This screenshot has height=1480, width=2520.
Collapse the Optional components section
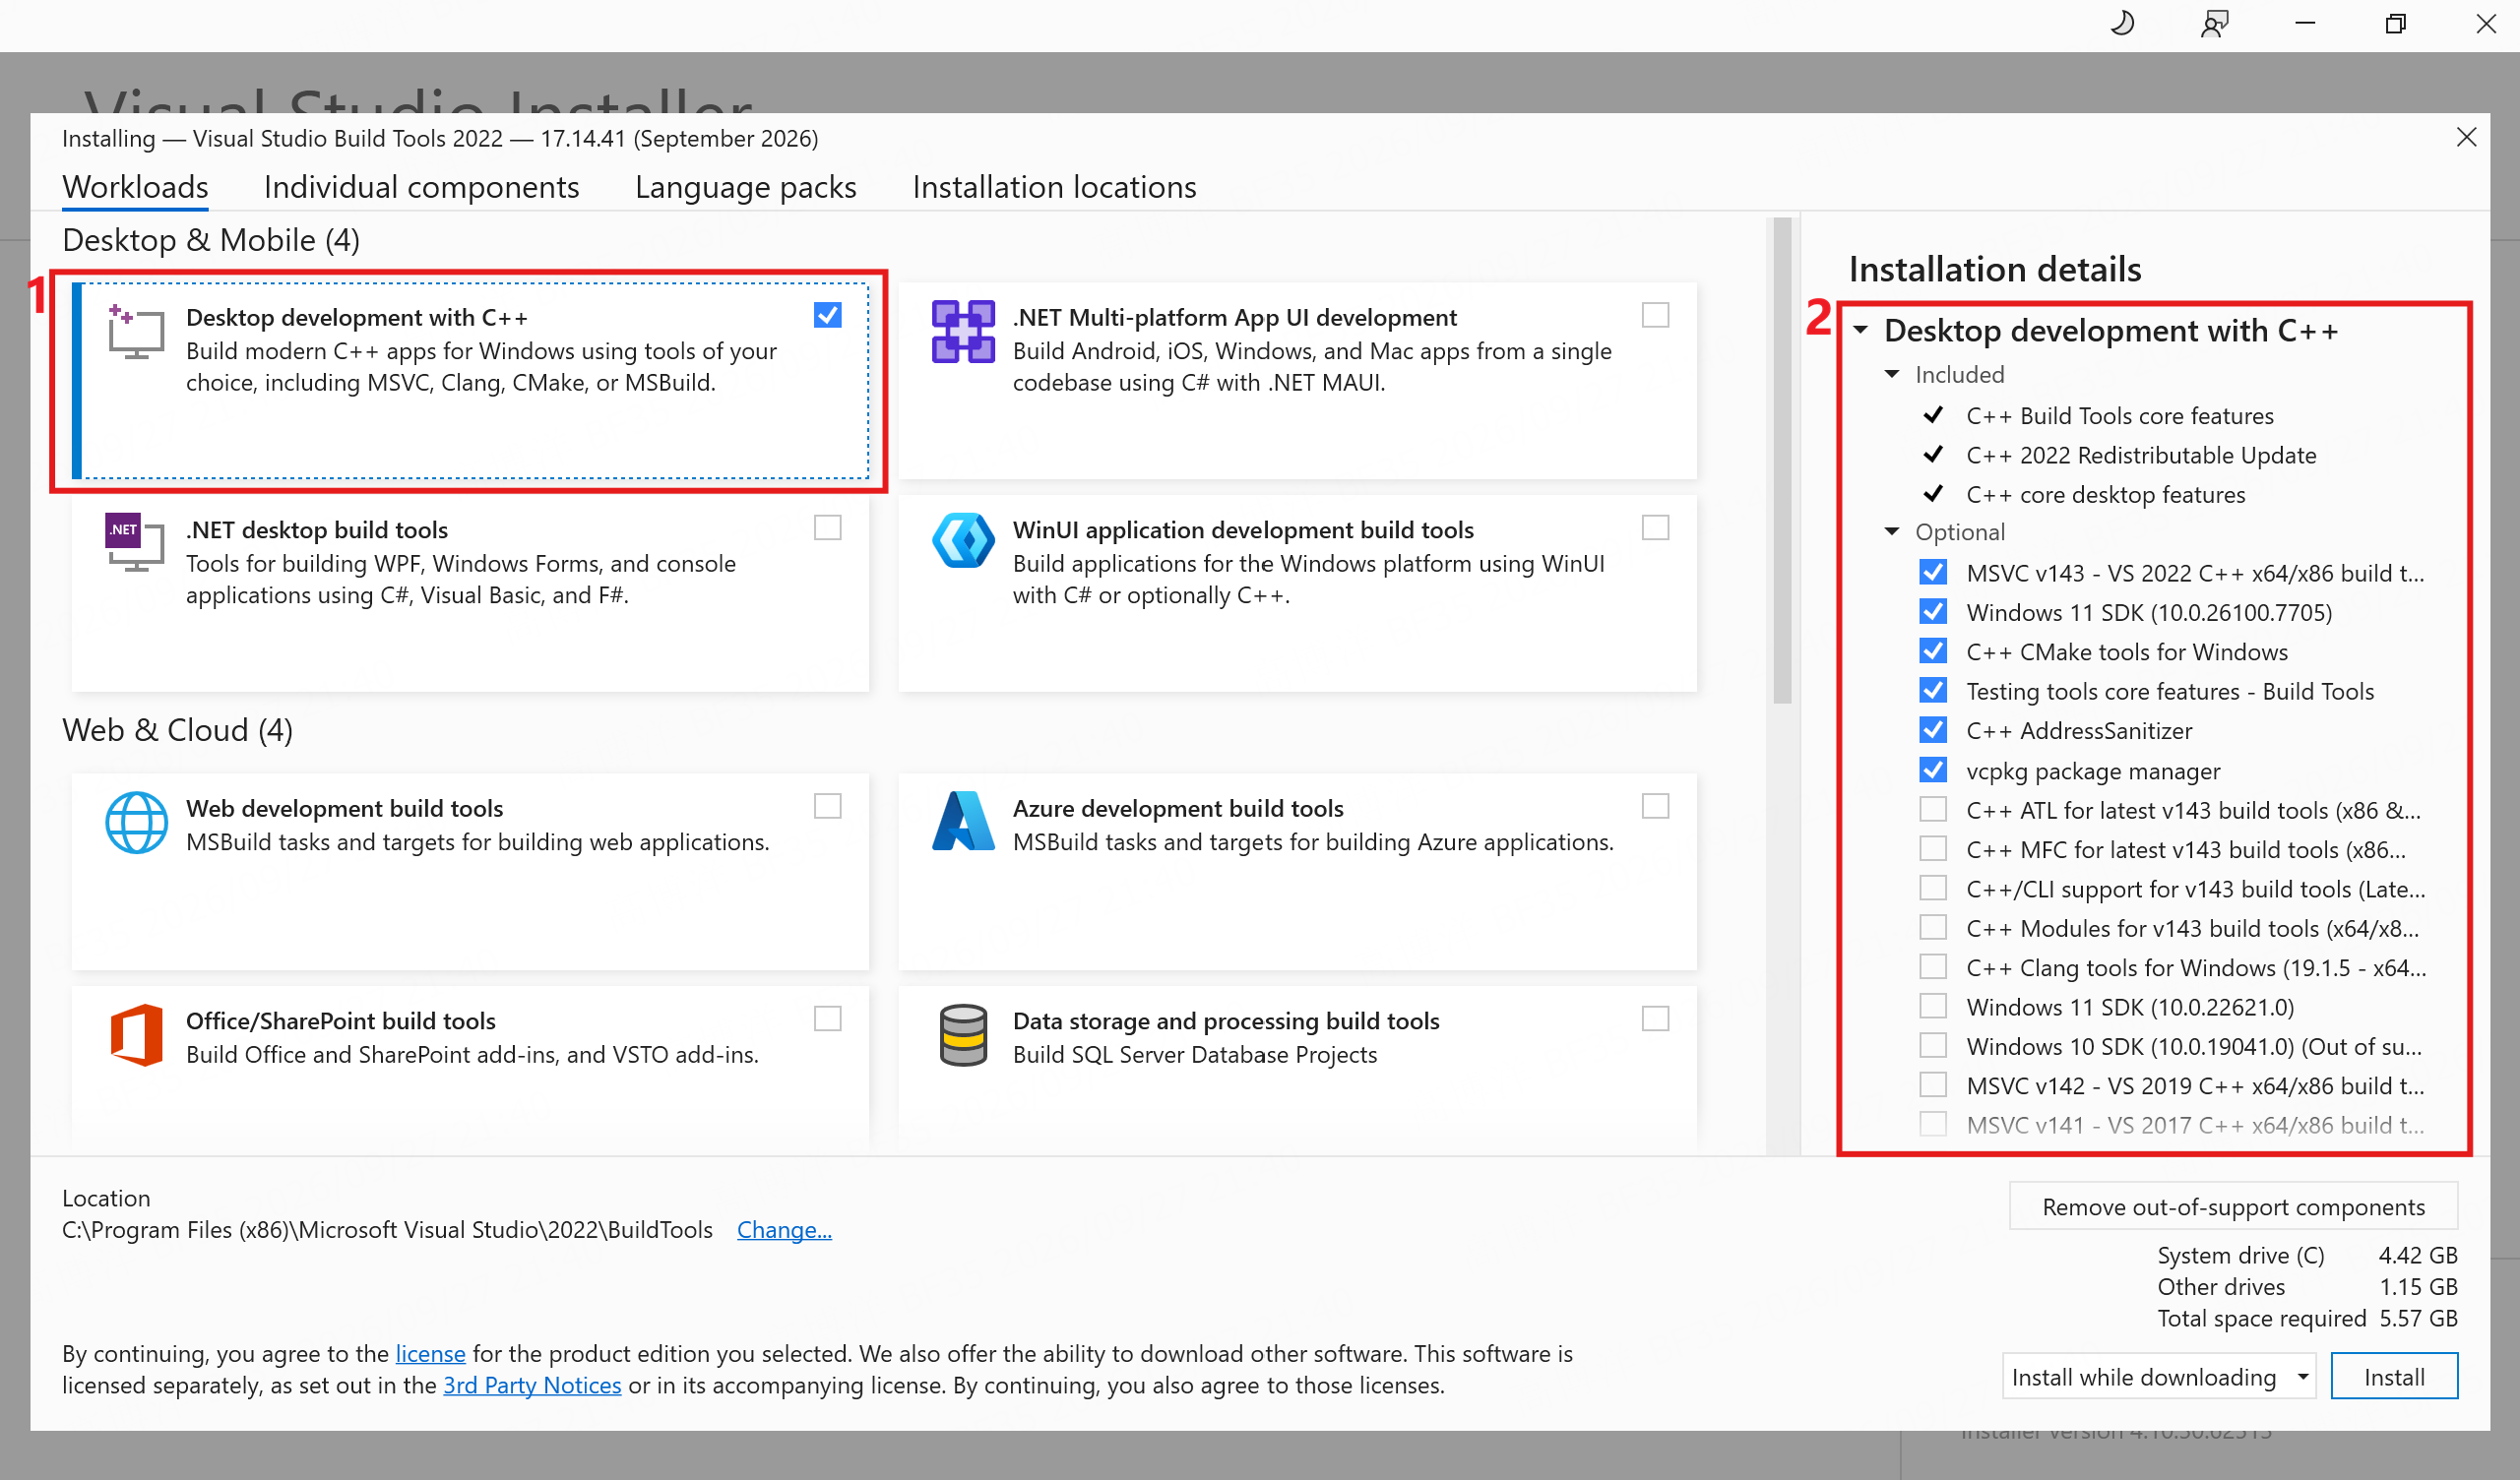(1892, 532)
